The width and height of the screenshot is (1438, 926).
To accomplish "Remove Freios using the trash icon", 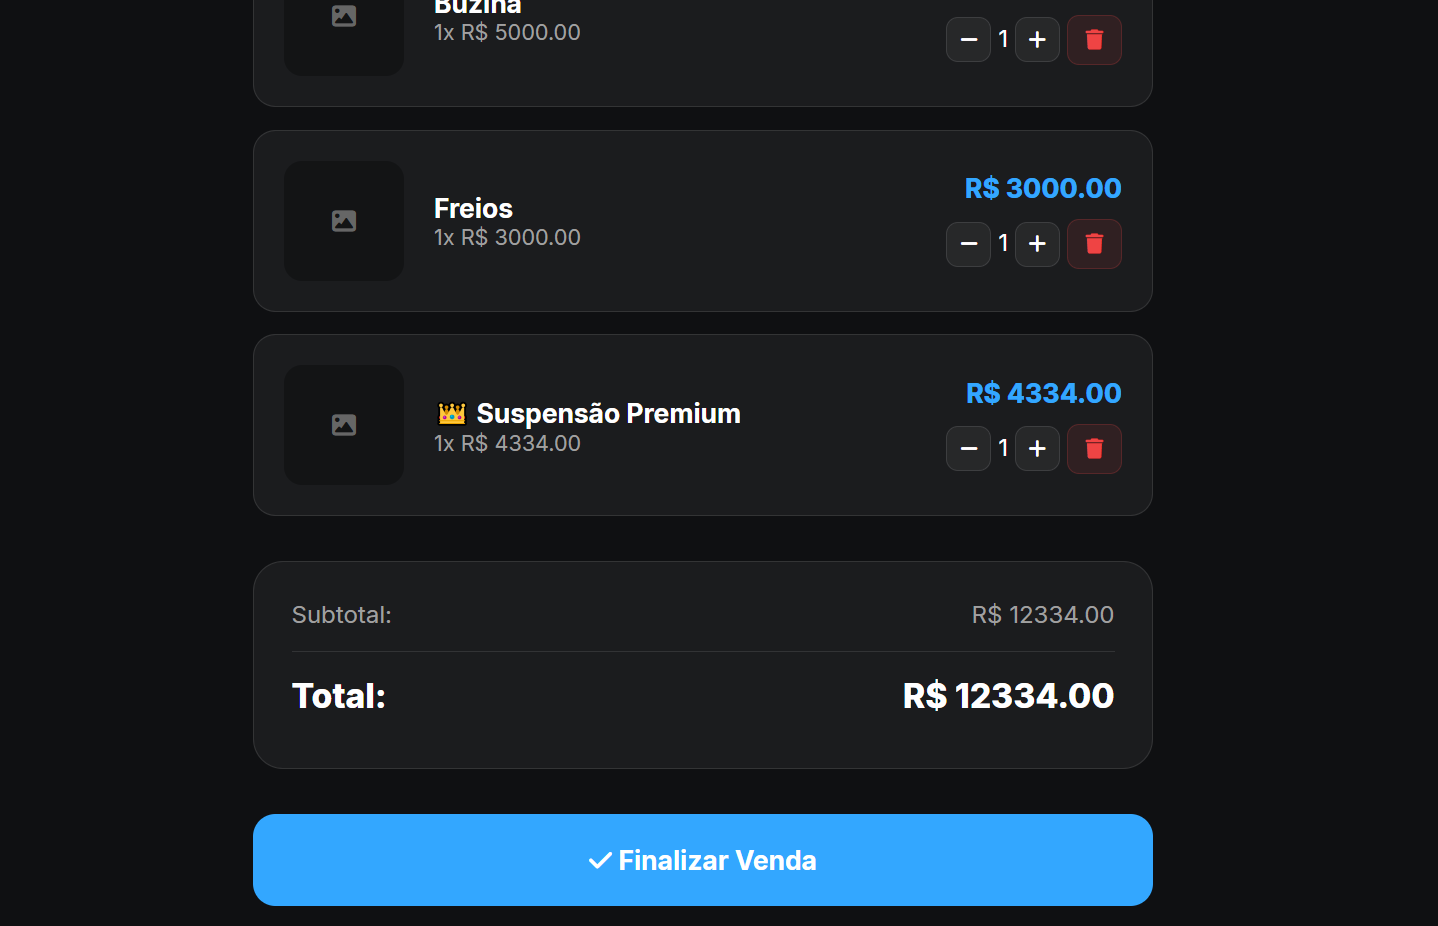I will (1094, 244).
